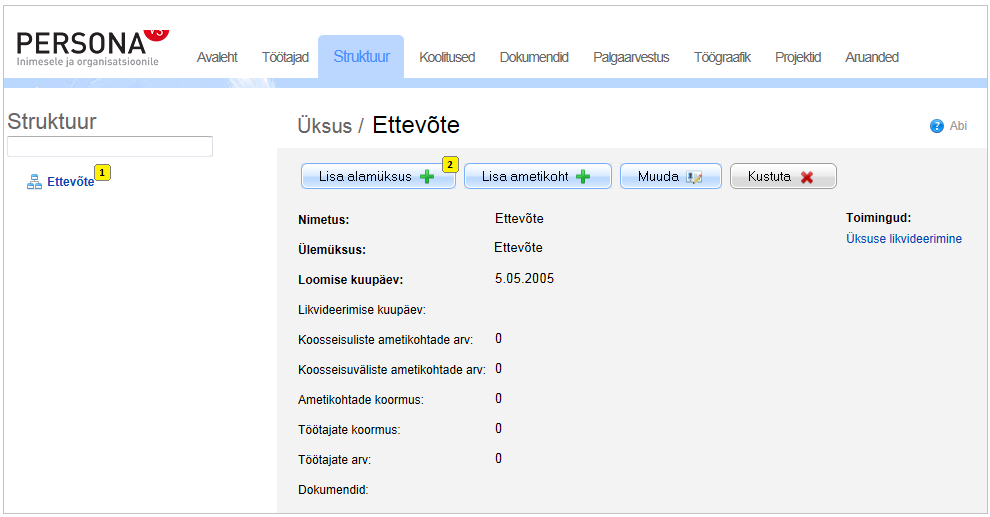Viewport: 990px width, 517px height.
Task: Go to the Koolitused tab
Action: coord(447,57)
